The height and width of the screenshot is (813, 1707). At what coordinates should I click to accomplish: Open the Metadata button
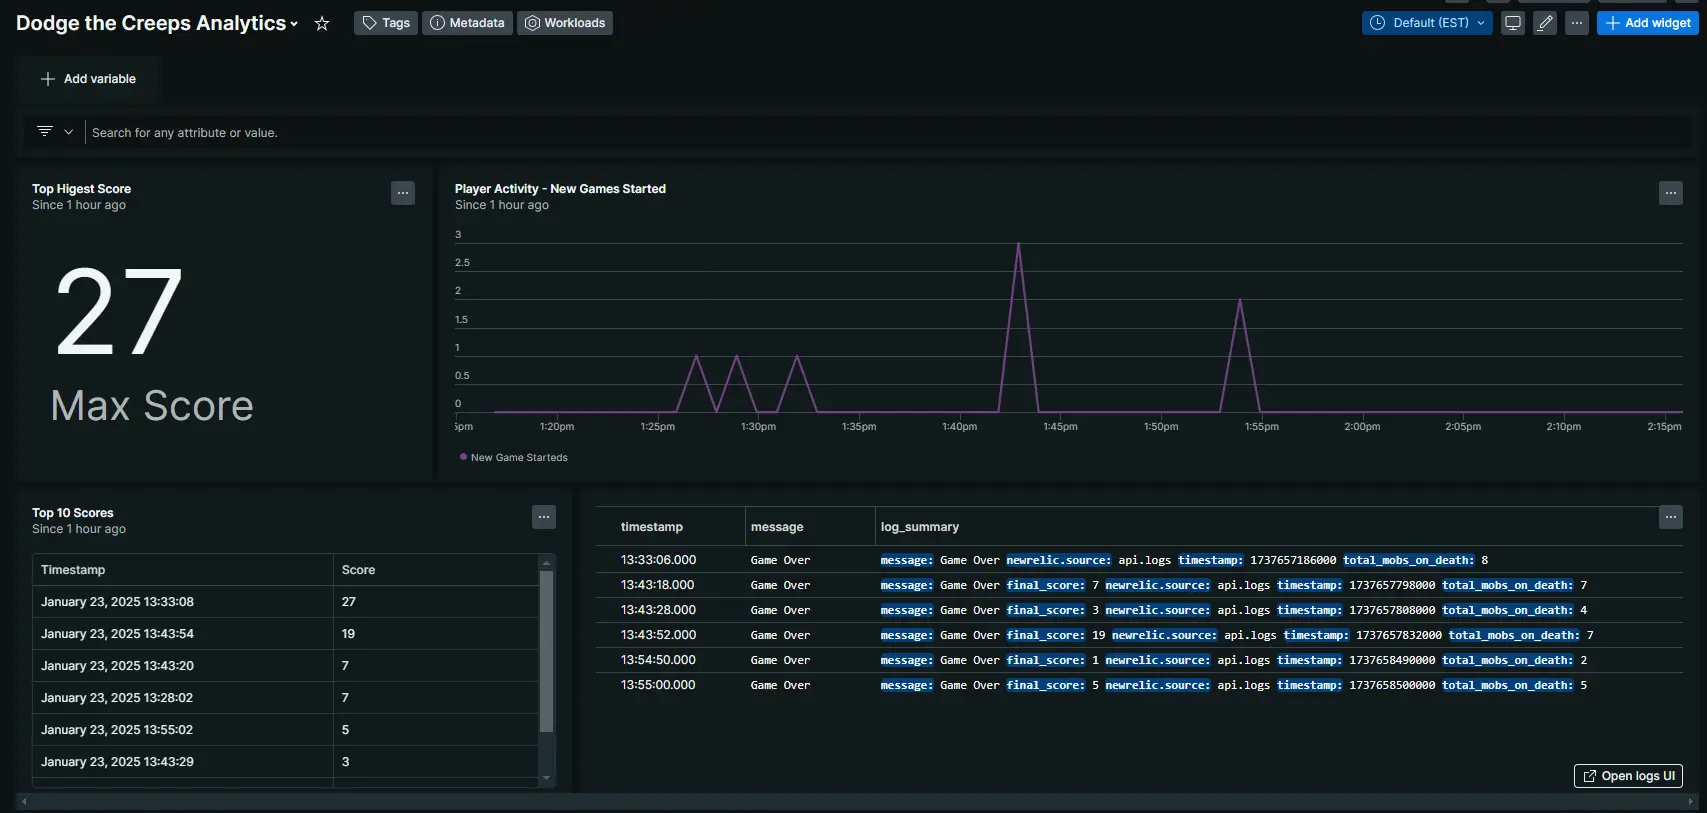[x=467, y=23]
